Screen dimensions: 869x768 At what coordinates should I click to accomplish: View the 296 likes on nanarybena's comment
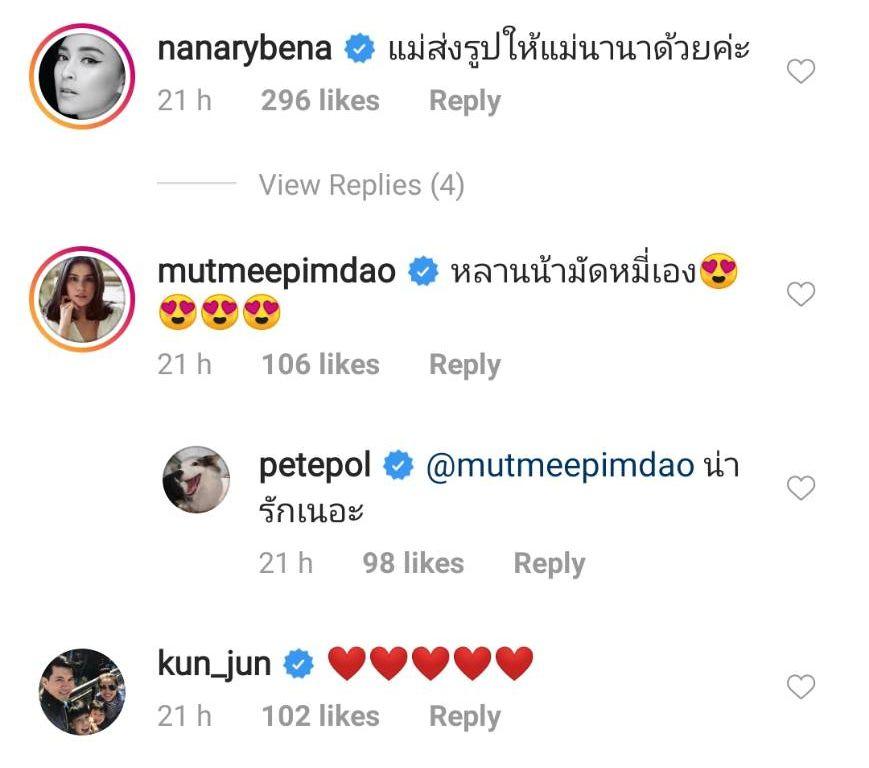[x=320, y=101]
